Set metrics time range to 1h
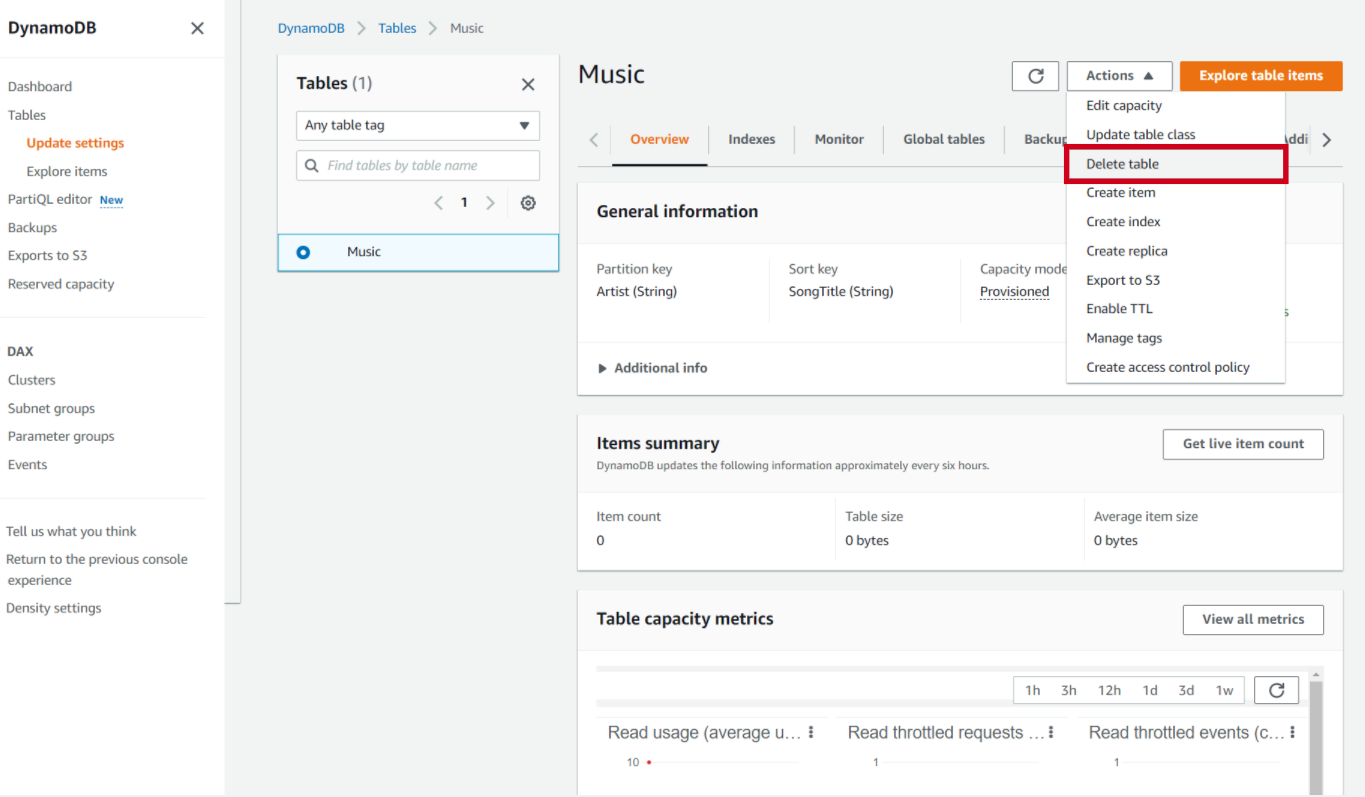 (x=1033, y=690)
